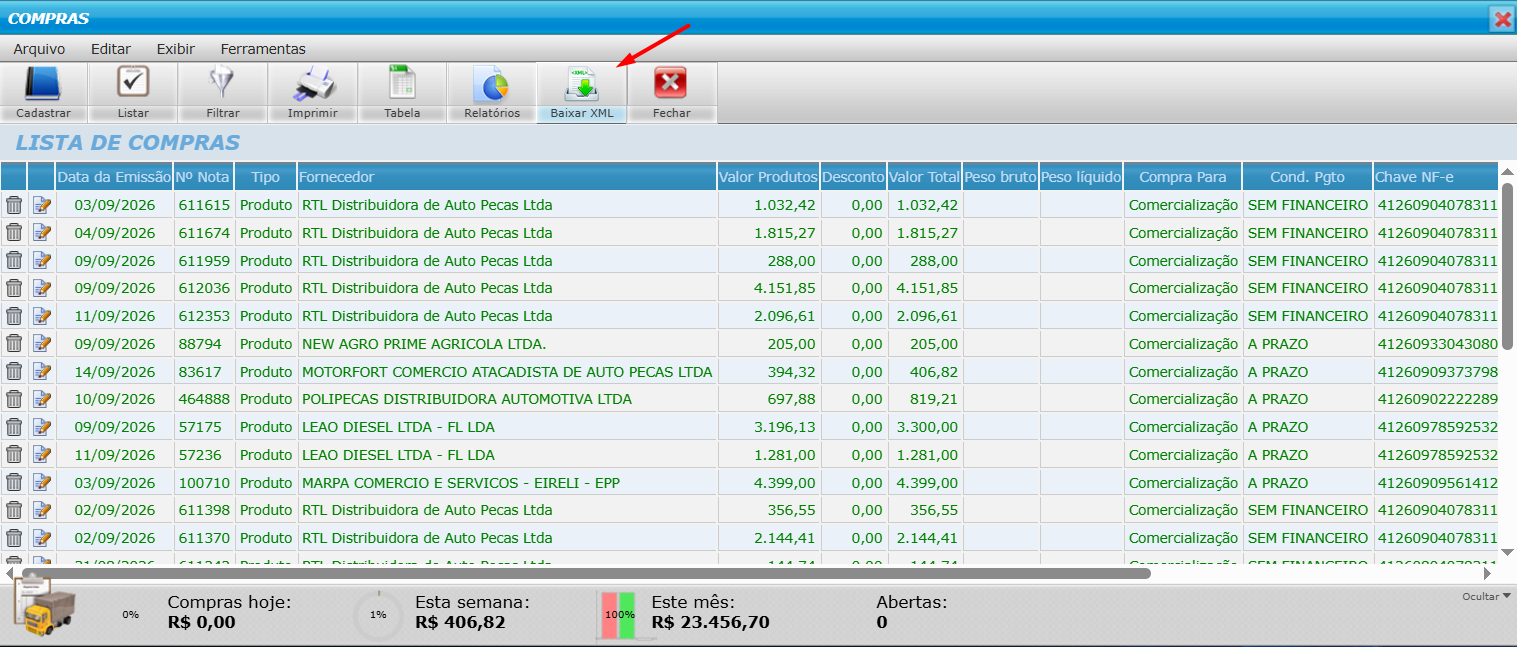The width and height of the screenshot is (1517, 647).
Task: Select POLIPECAS DISTRIBUIDORA AUTOMOTIVA LTDA row
Action: click(x=467, y=399)
